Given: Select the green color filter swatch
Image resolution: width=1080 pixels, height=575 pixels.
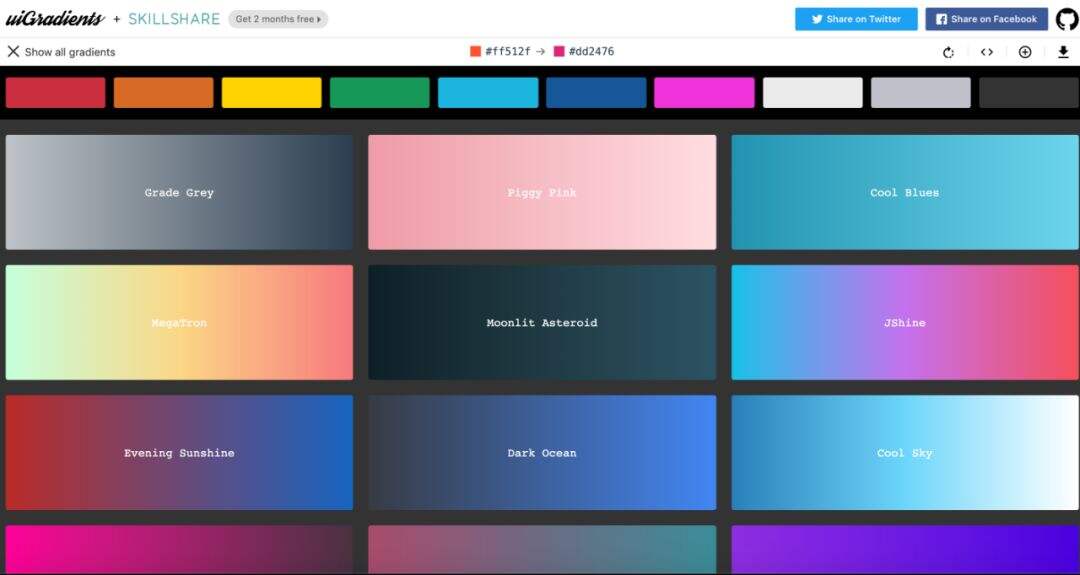Looking at the screenshot, I should [x=380, y=92].
